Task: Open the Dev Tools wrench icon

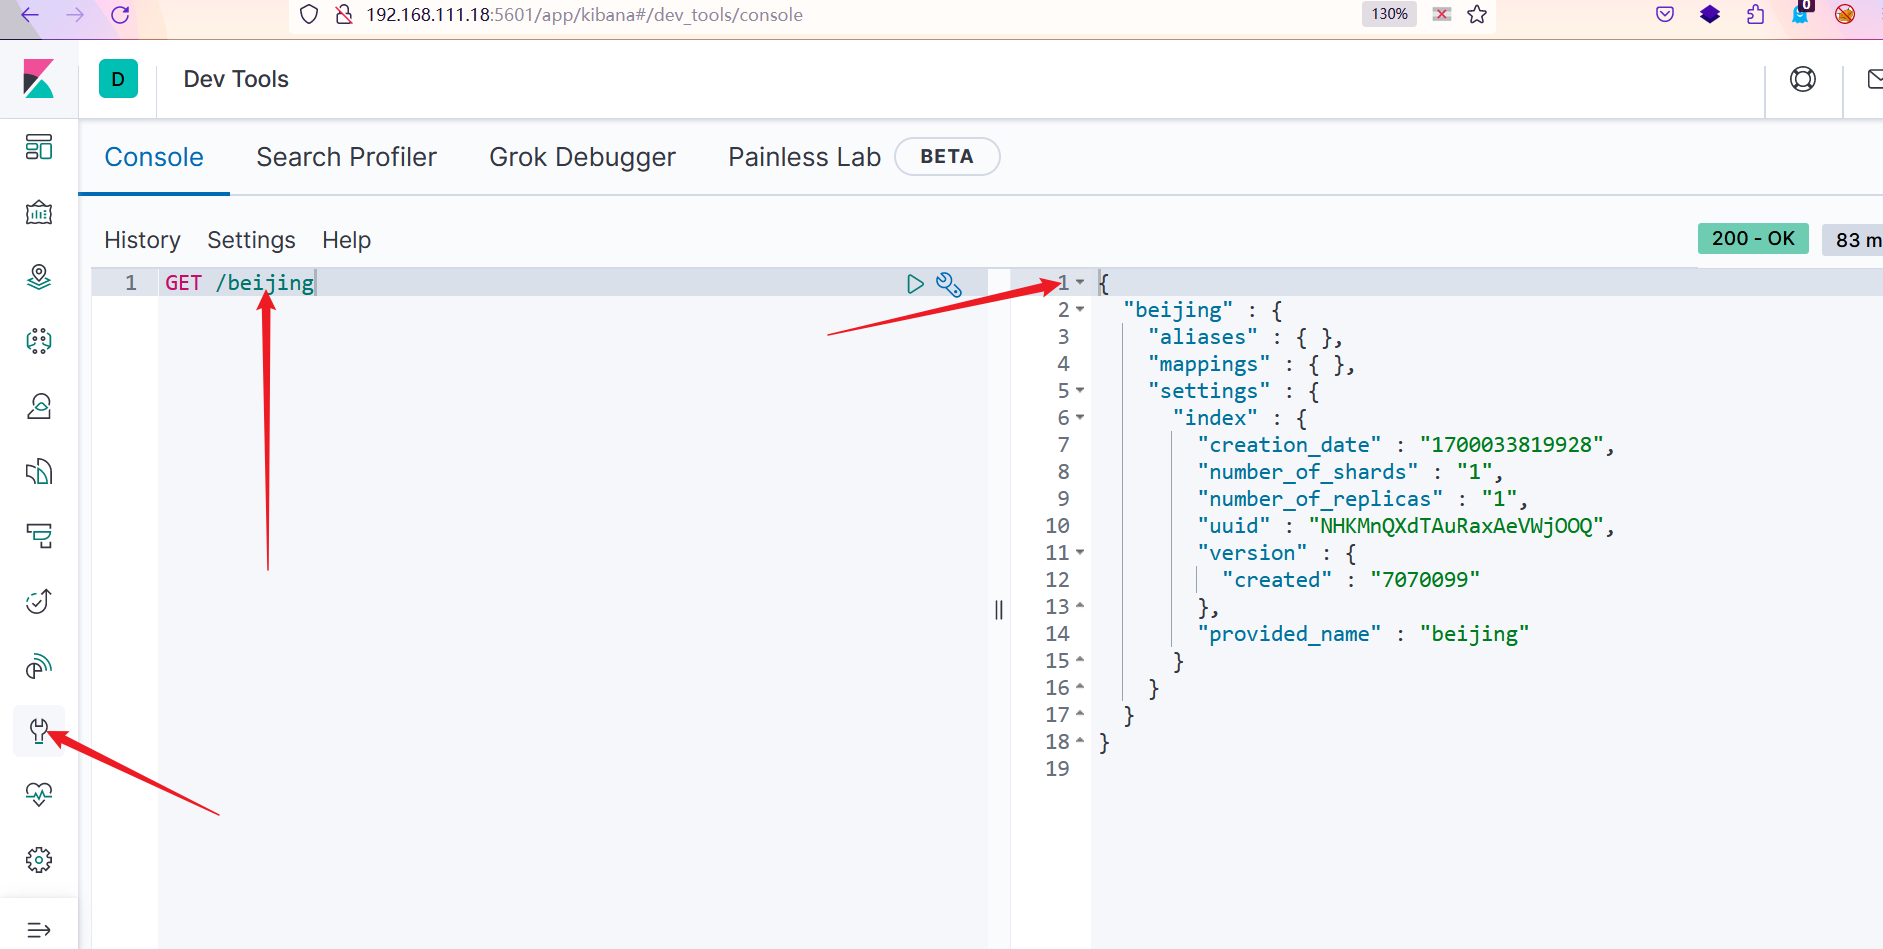Action: tap(39, 731)
